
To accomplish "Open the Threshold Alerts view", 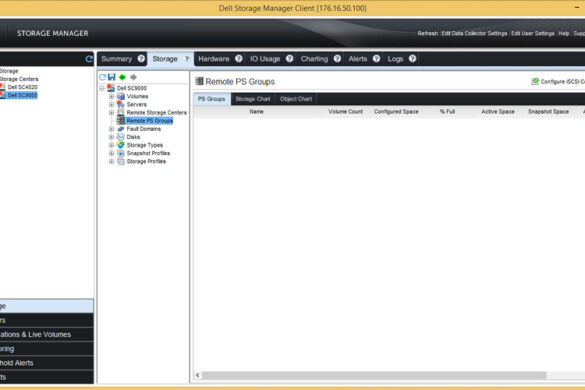I will coord(47,363).
